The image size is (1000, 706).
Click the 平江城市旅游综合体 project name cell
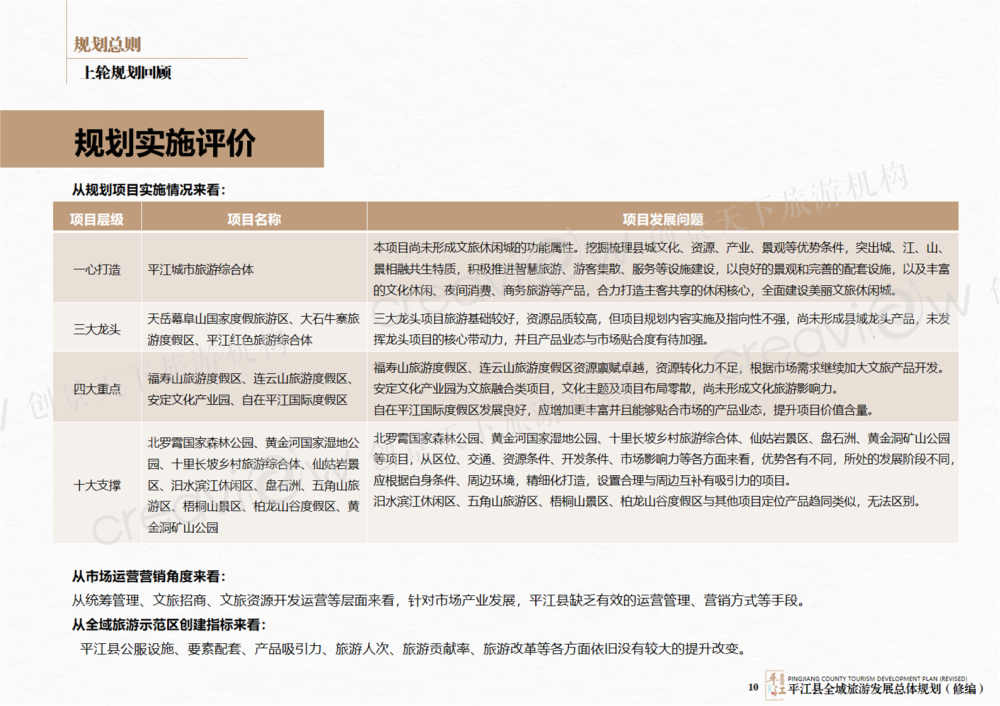(x=201, y=269)
